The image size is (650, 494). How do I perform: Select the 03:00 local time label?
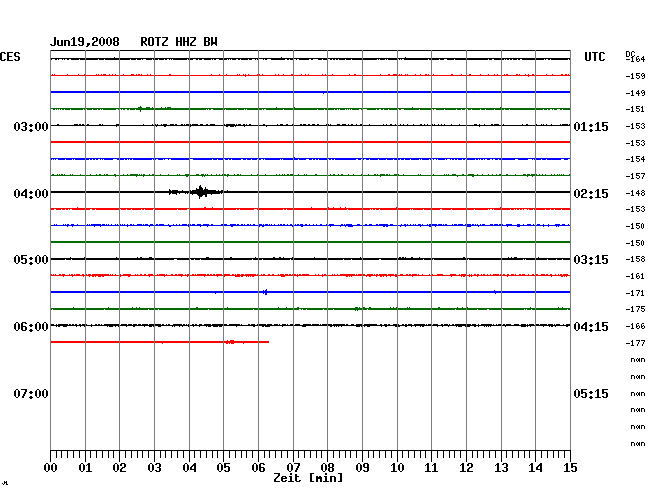(x=31, y=126)
